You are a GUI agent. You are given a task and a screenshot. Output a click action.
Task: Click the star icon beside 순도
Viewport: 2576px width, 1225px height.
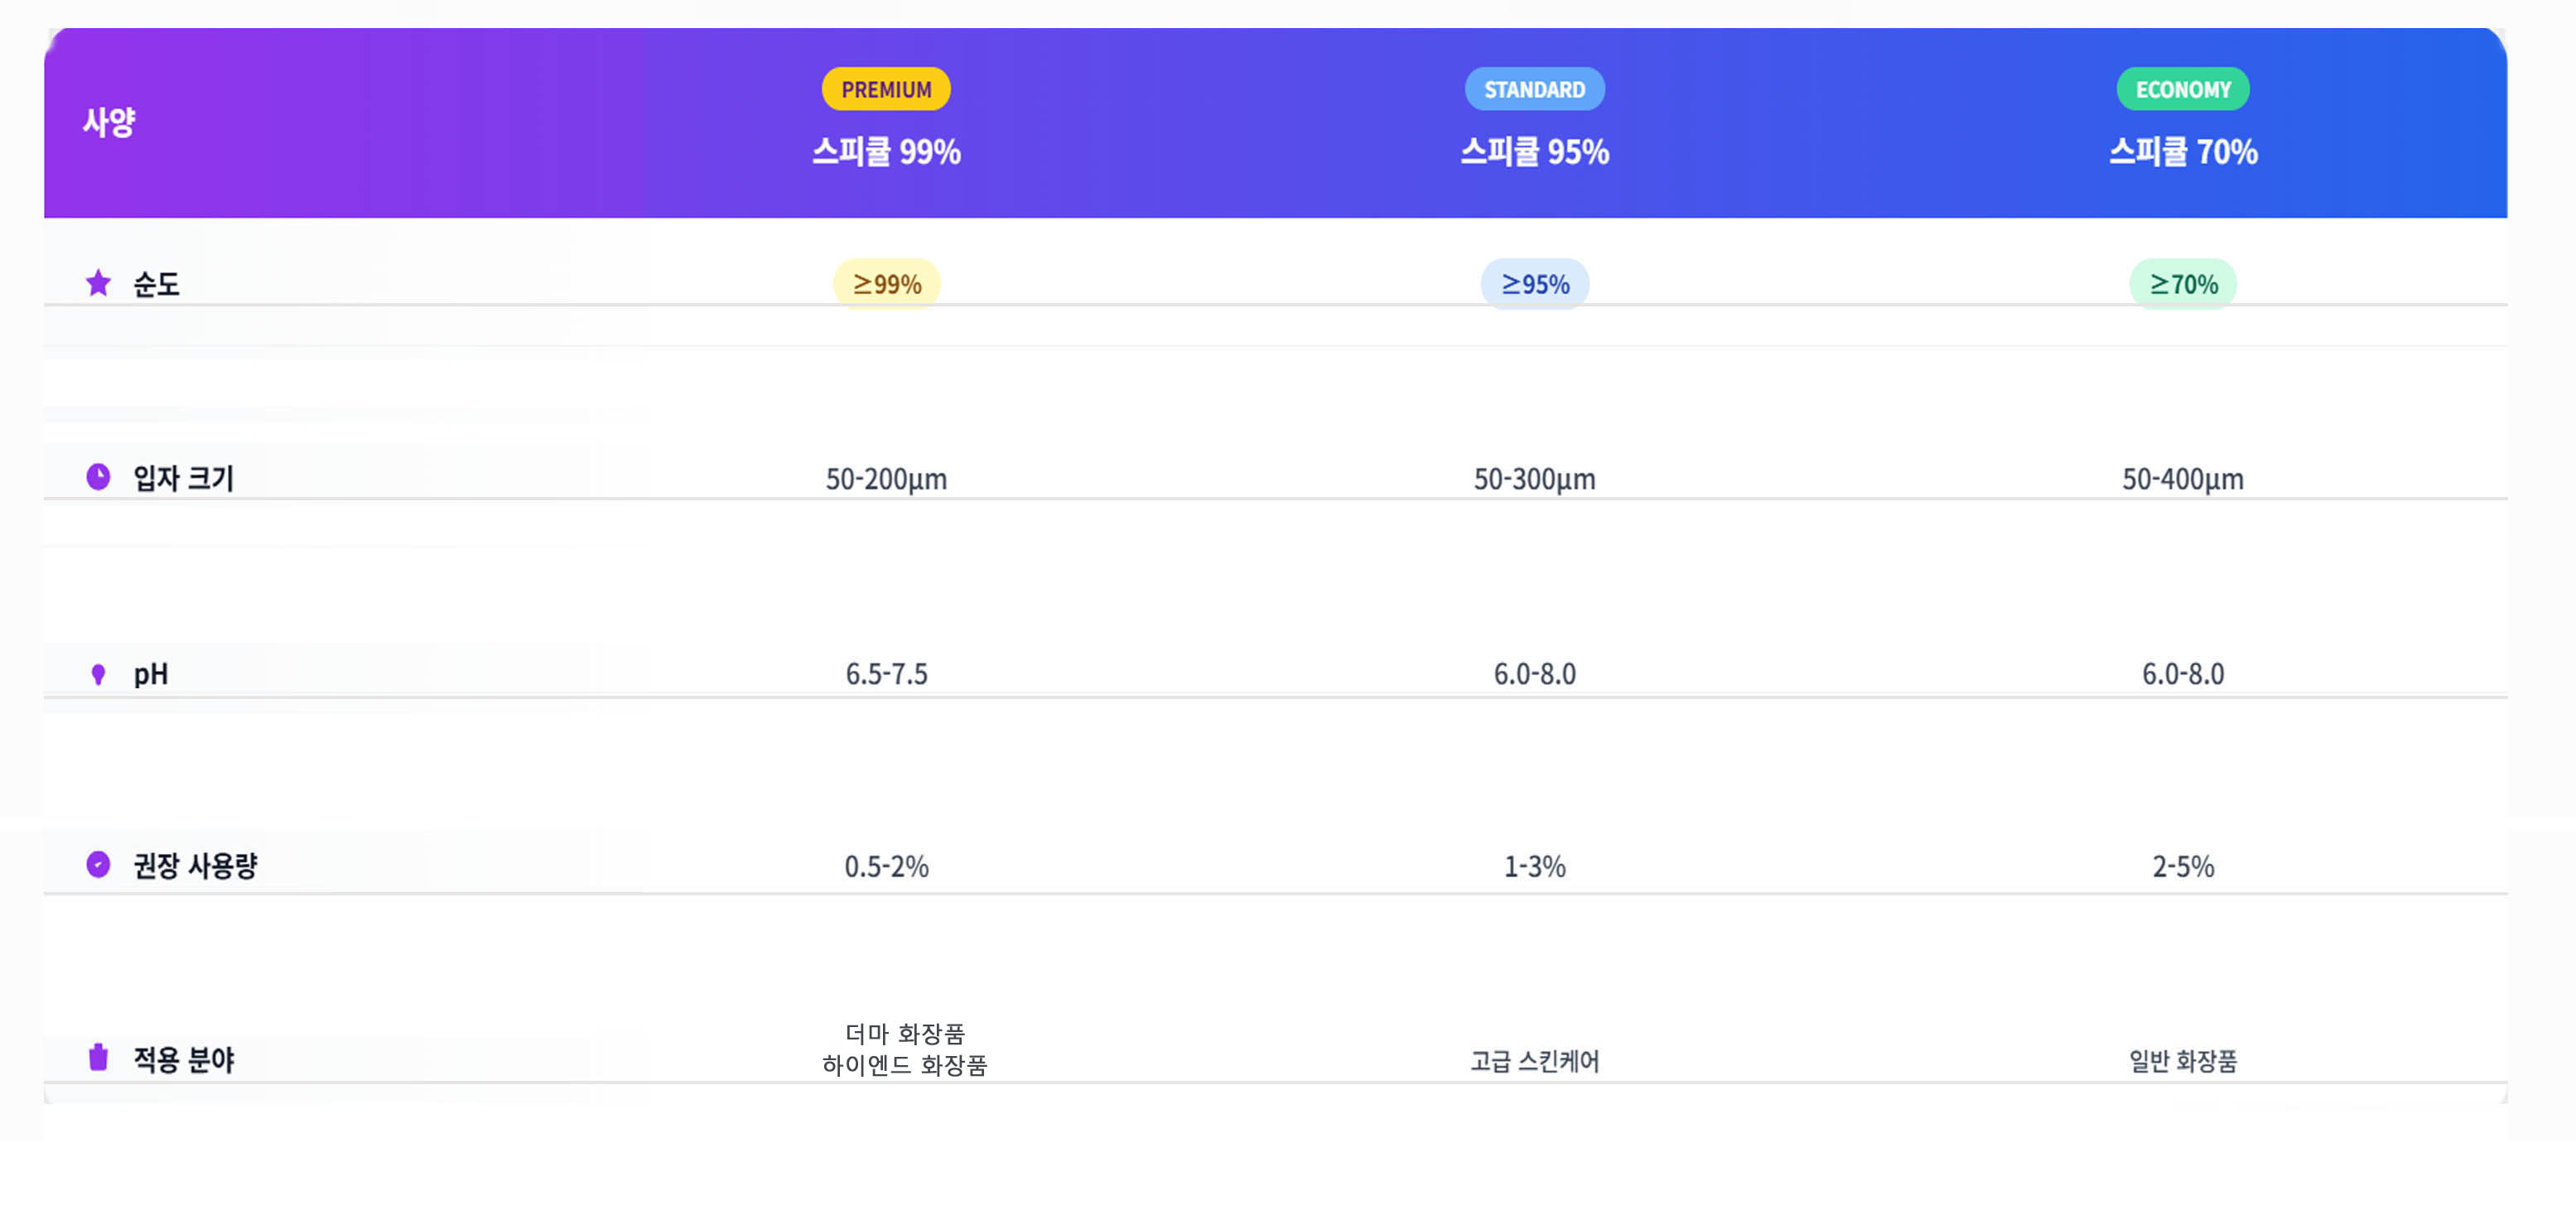(98, 283)
